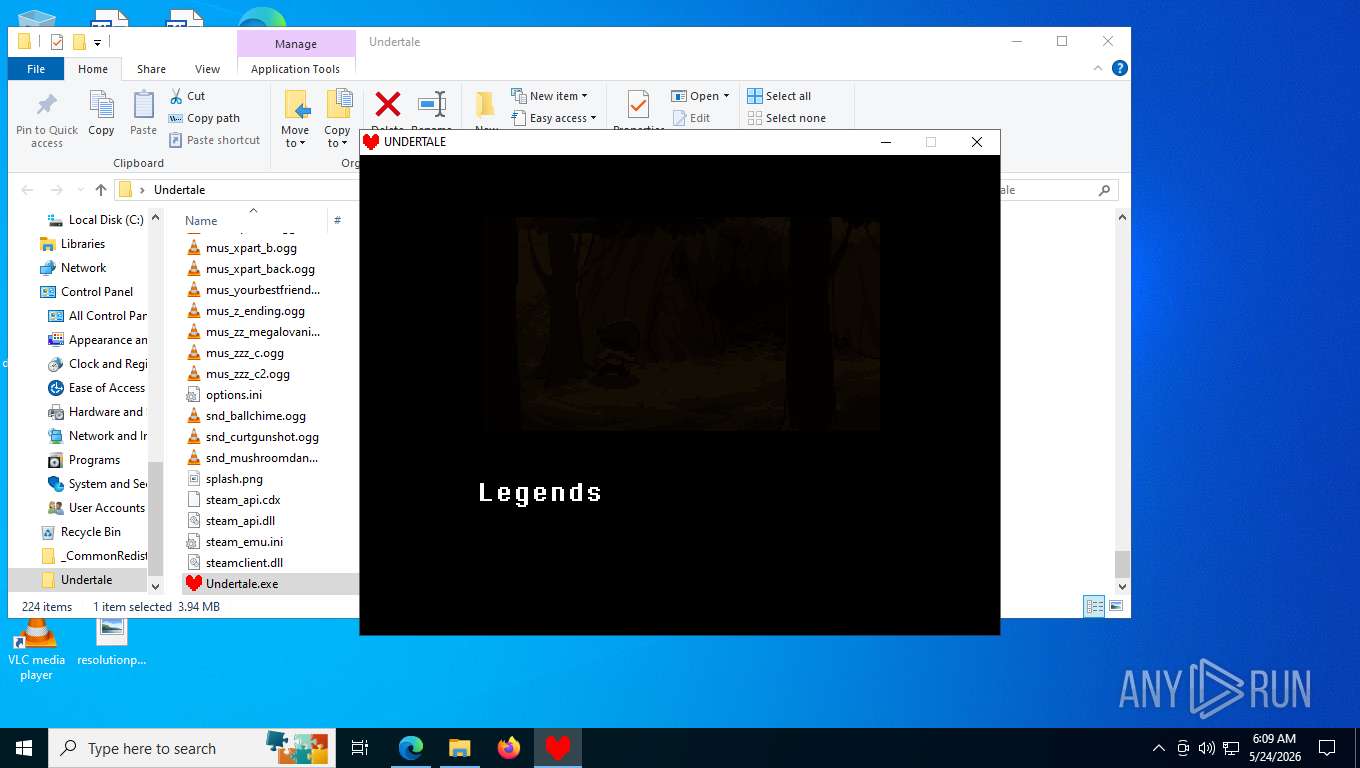The height and width of the screenshot is (768, 1360).
Task: Click the Undertale.exe red heart icon
Action: [x=194, y=584]
